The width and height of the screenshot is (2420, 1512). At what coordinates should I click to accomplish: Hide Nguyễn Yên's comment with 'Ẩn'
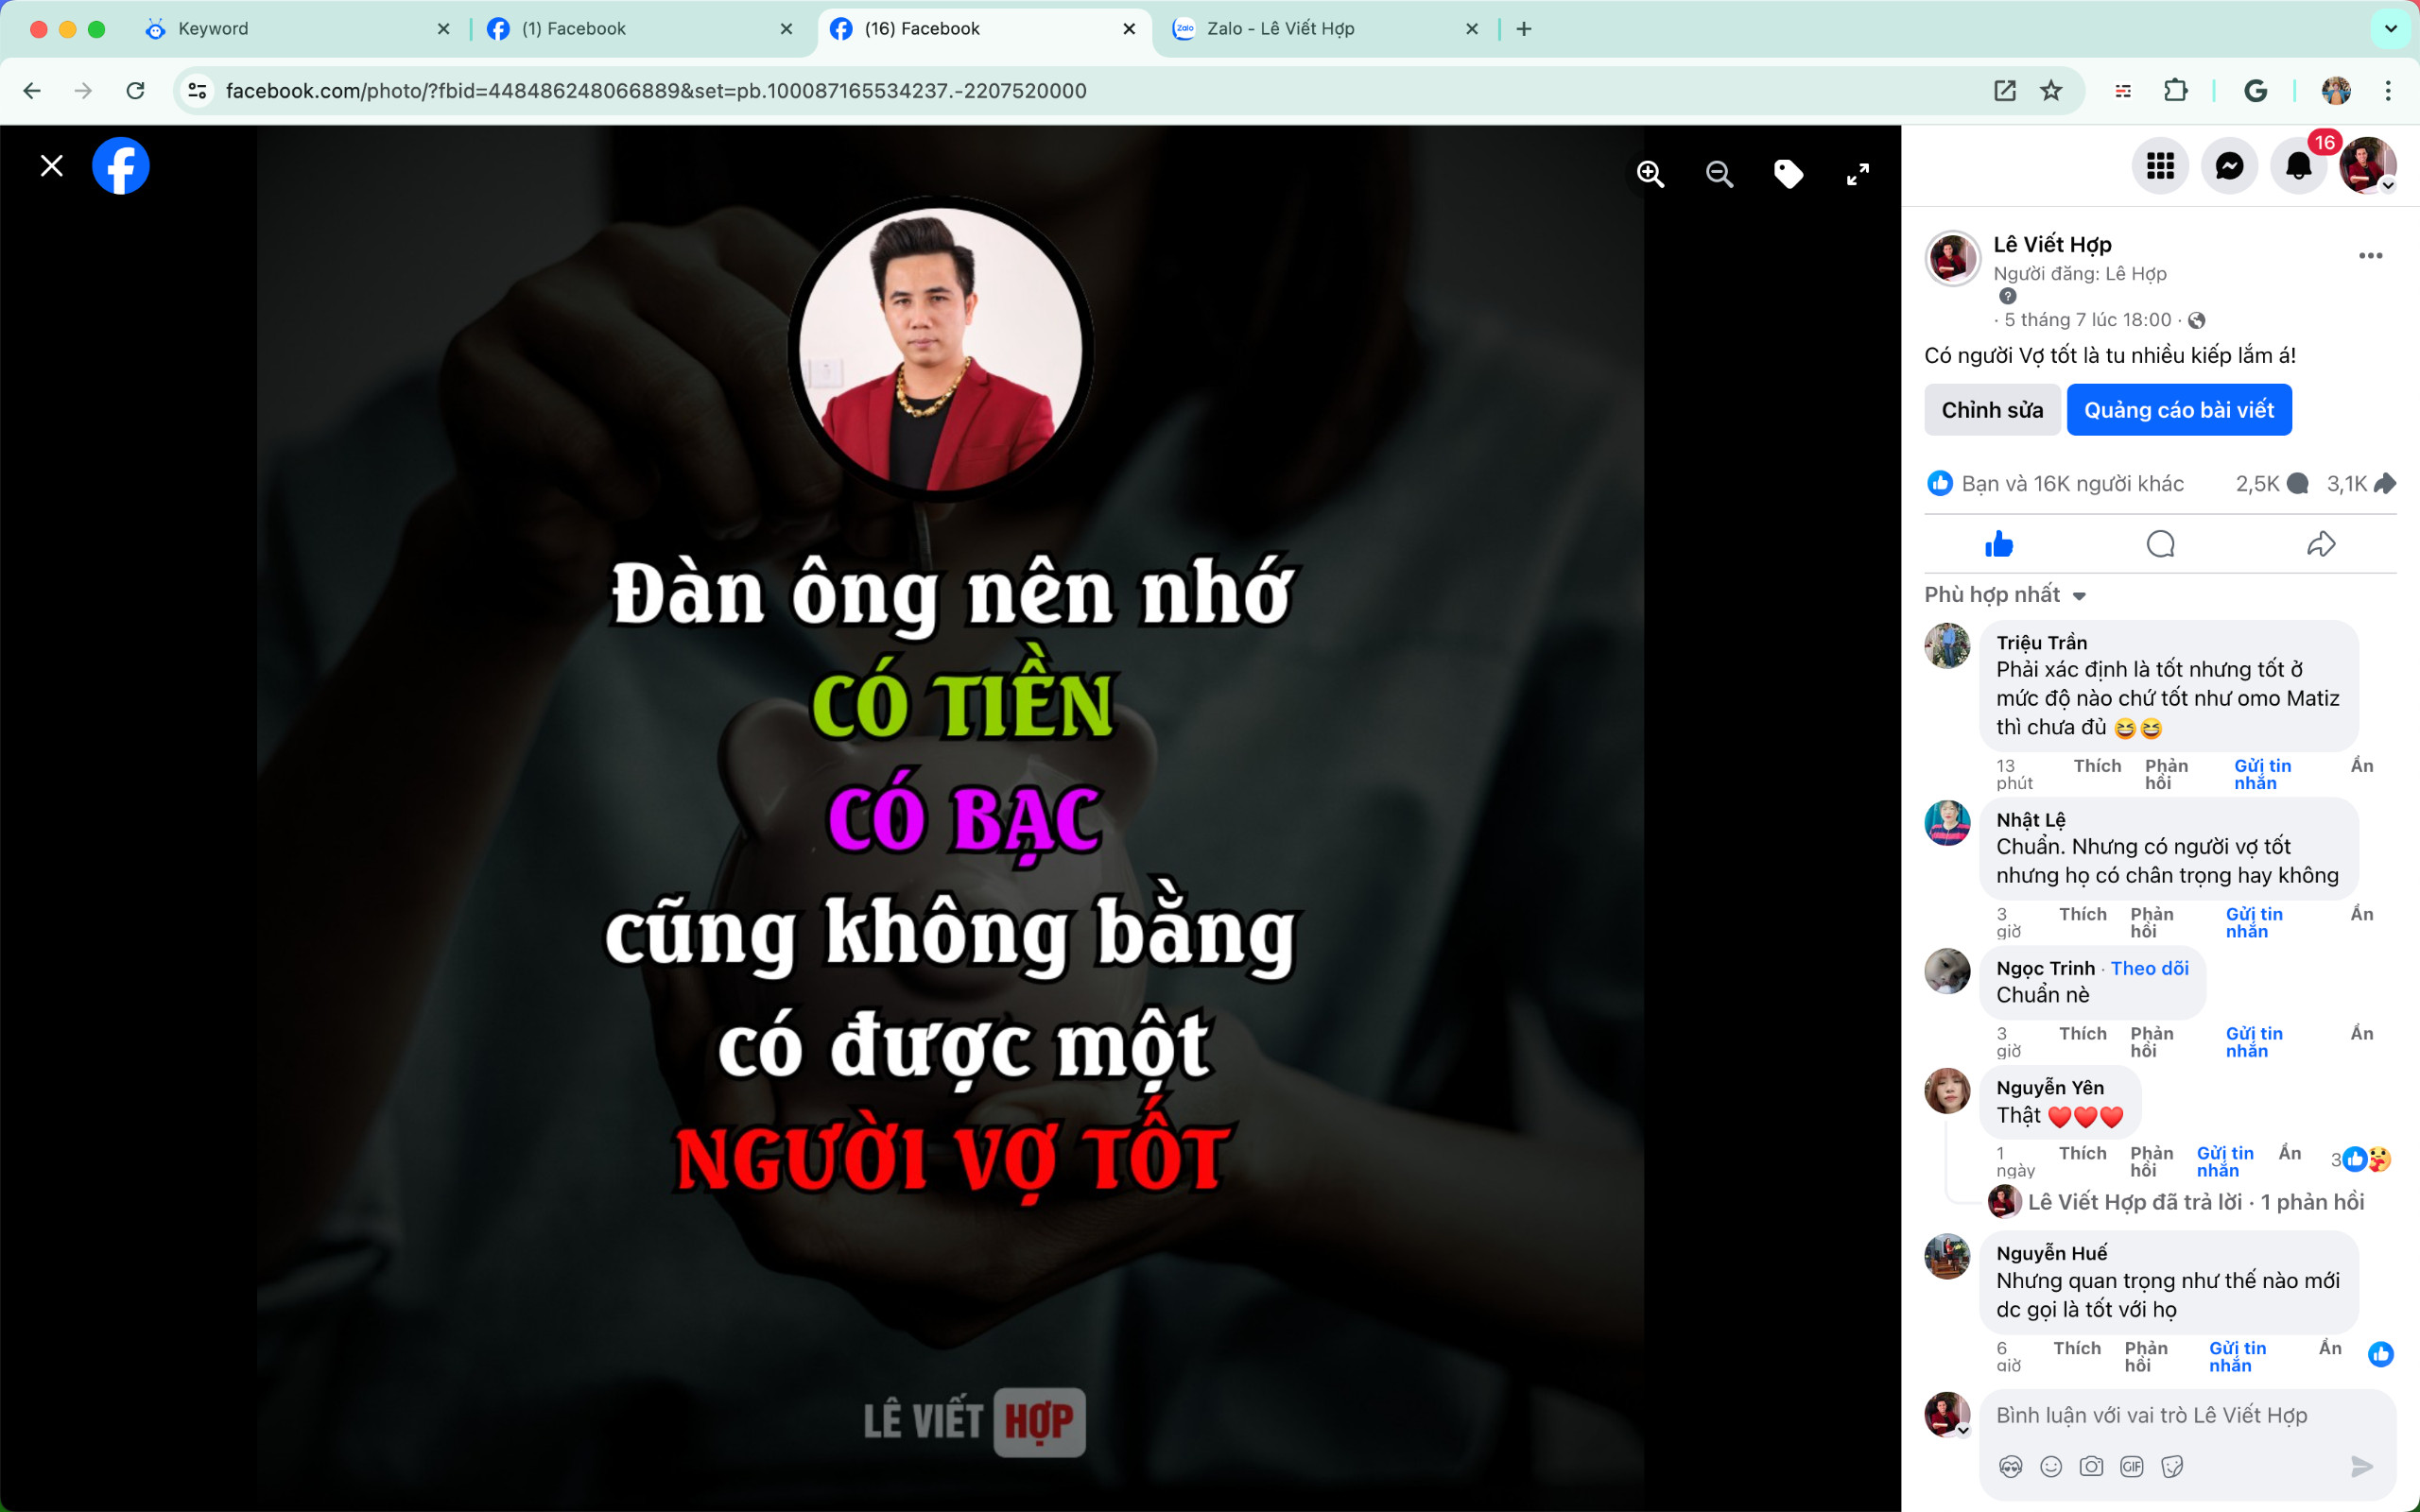click(2289, 1153)
